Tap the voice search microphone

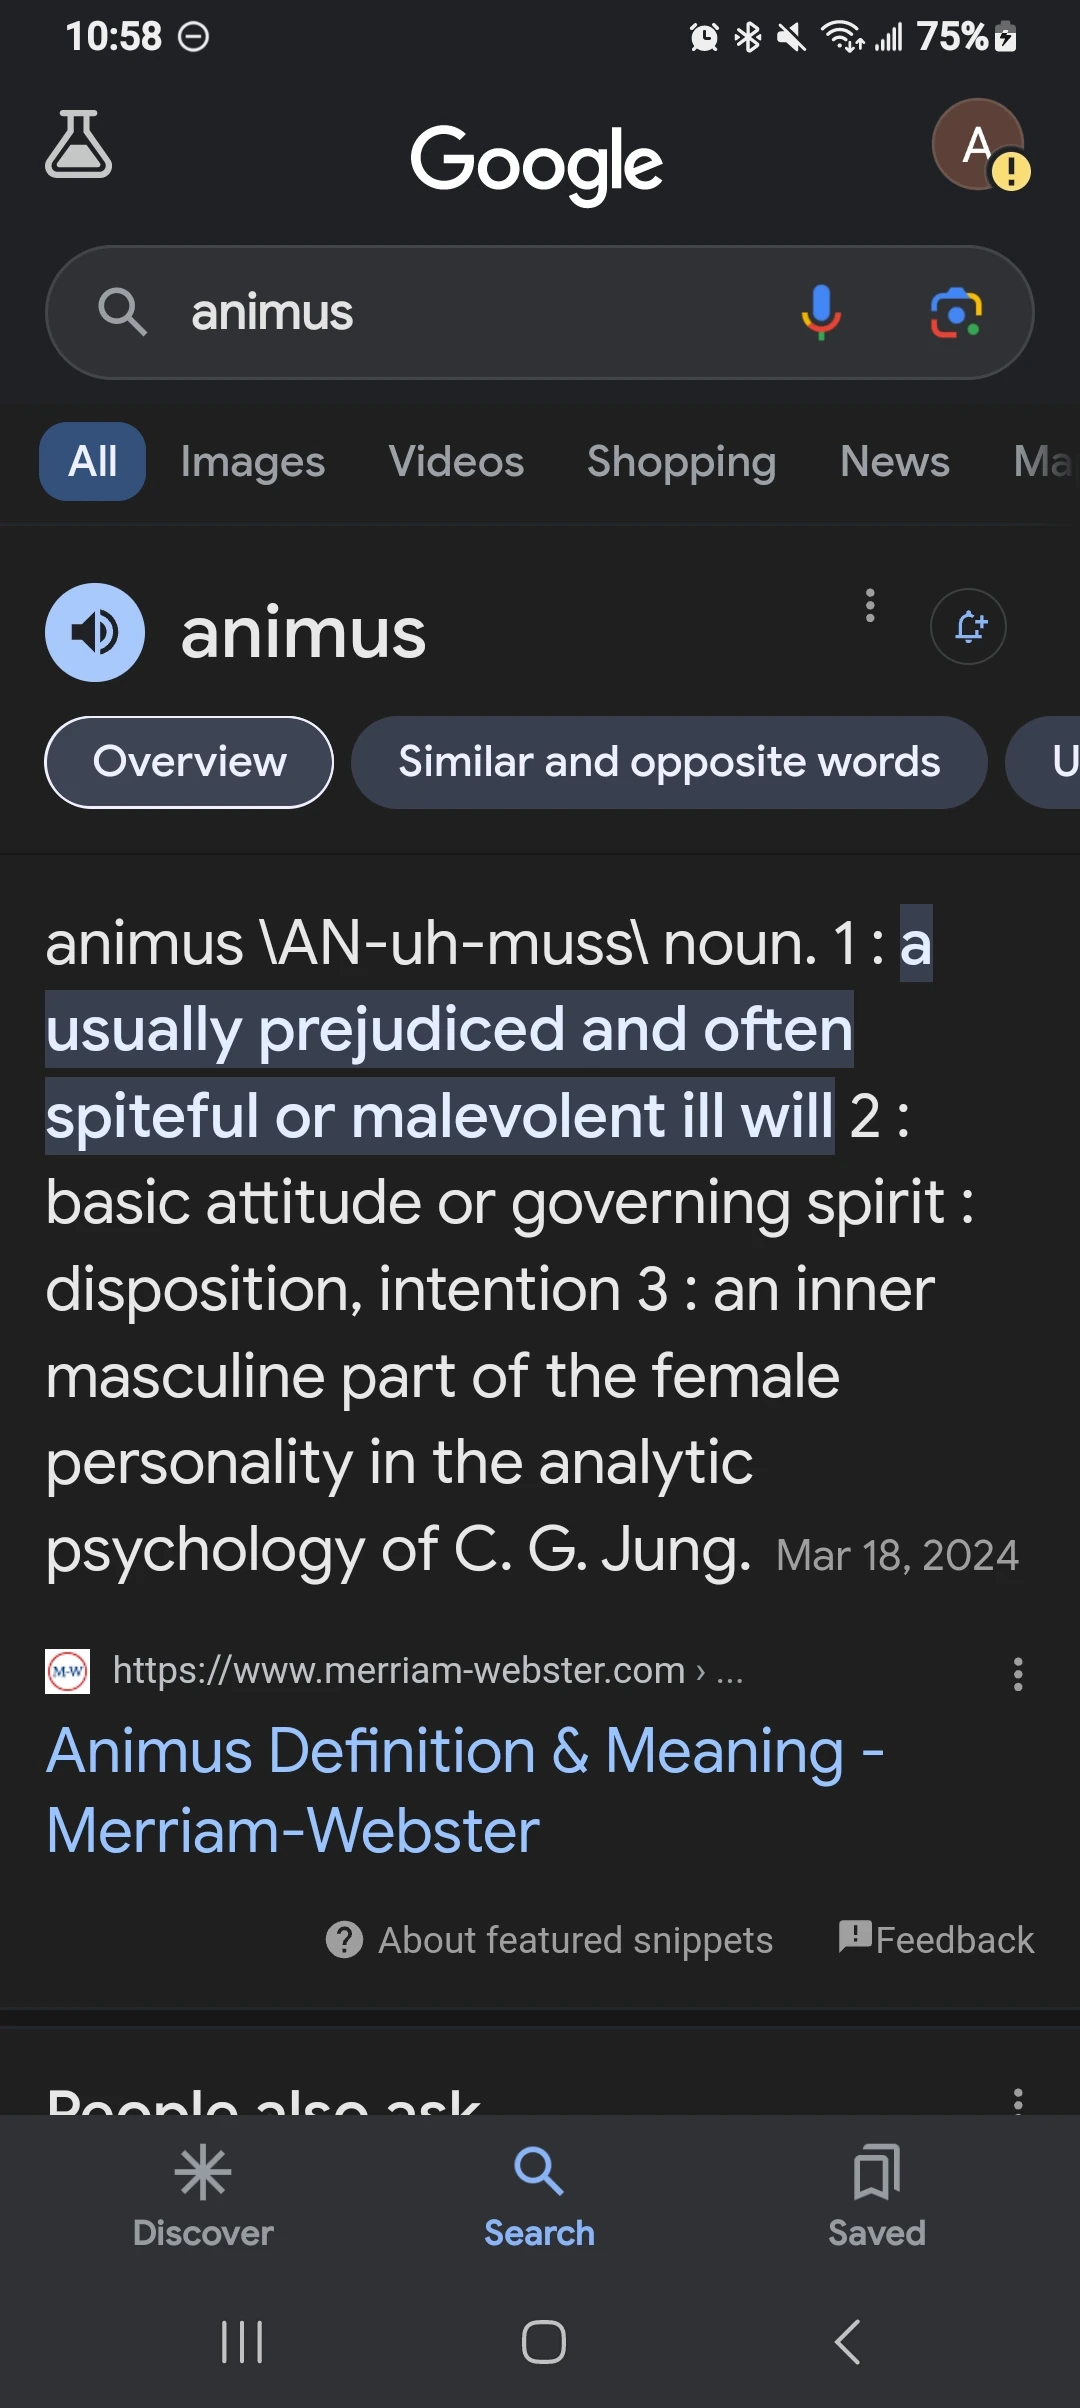click(820, 312)
